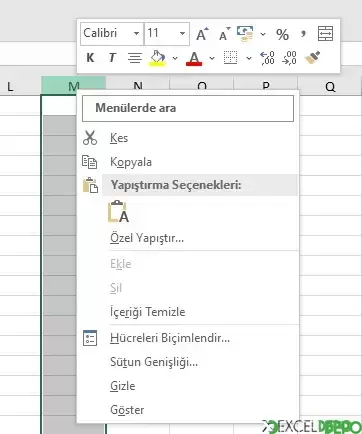This screenshot has height=434, width=362.
Task: Click the merge and center icon
Action: (x=325, y=33)
